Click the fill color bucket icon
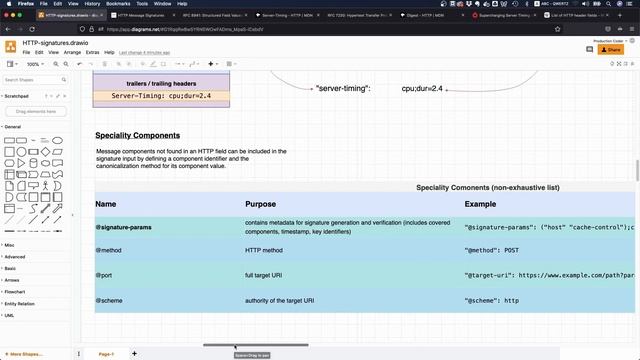This screenshot has width=640, height=360. click(x=143, y=64)
